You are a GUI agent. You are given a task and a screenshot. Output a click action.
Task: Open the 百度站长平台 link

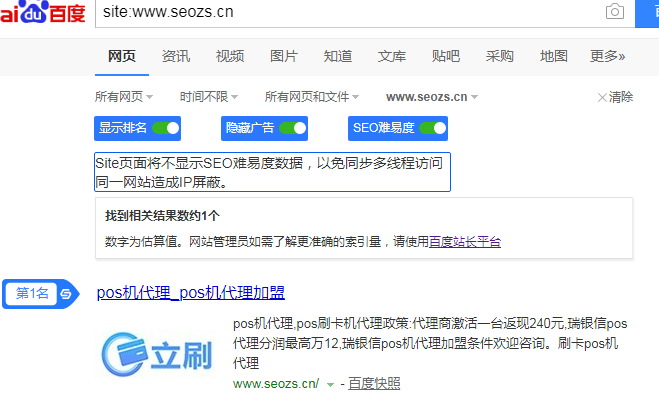click(x=465, y=242)
